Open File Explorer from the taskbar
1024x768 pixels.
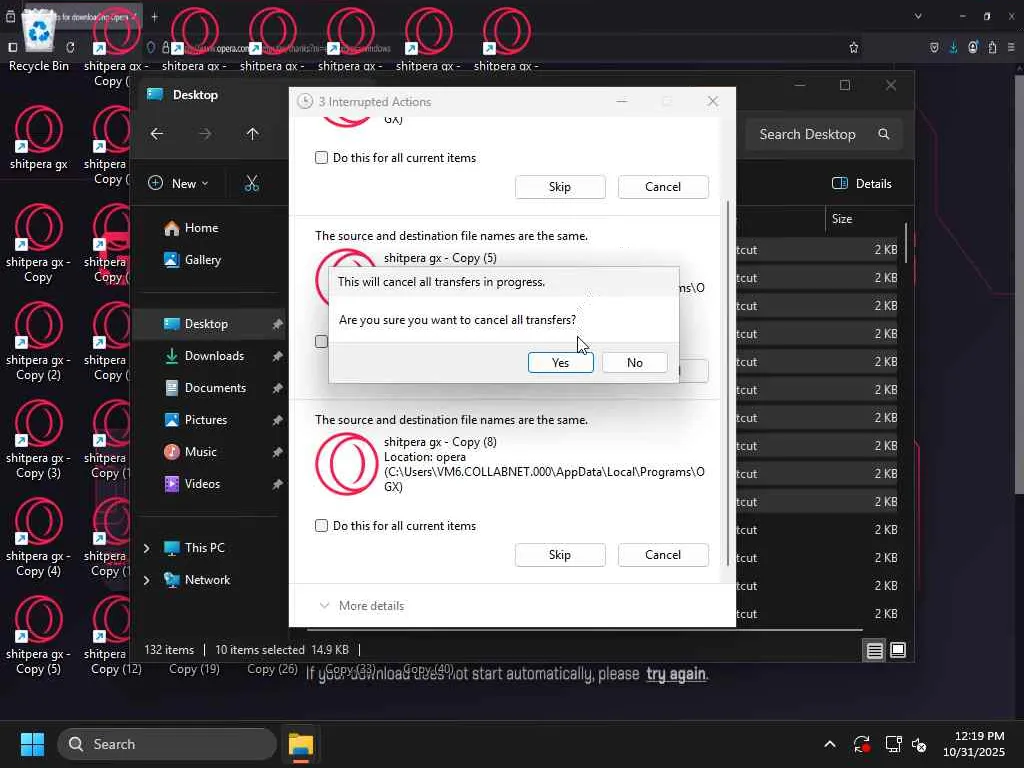pyautogui.click(x=301, y=744)
